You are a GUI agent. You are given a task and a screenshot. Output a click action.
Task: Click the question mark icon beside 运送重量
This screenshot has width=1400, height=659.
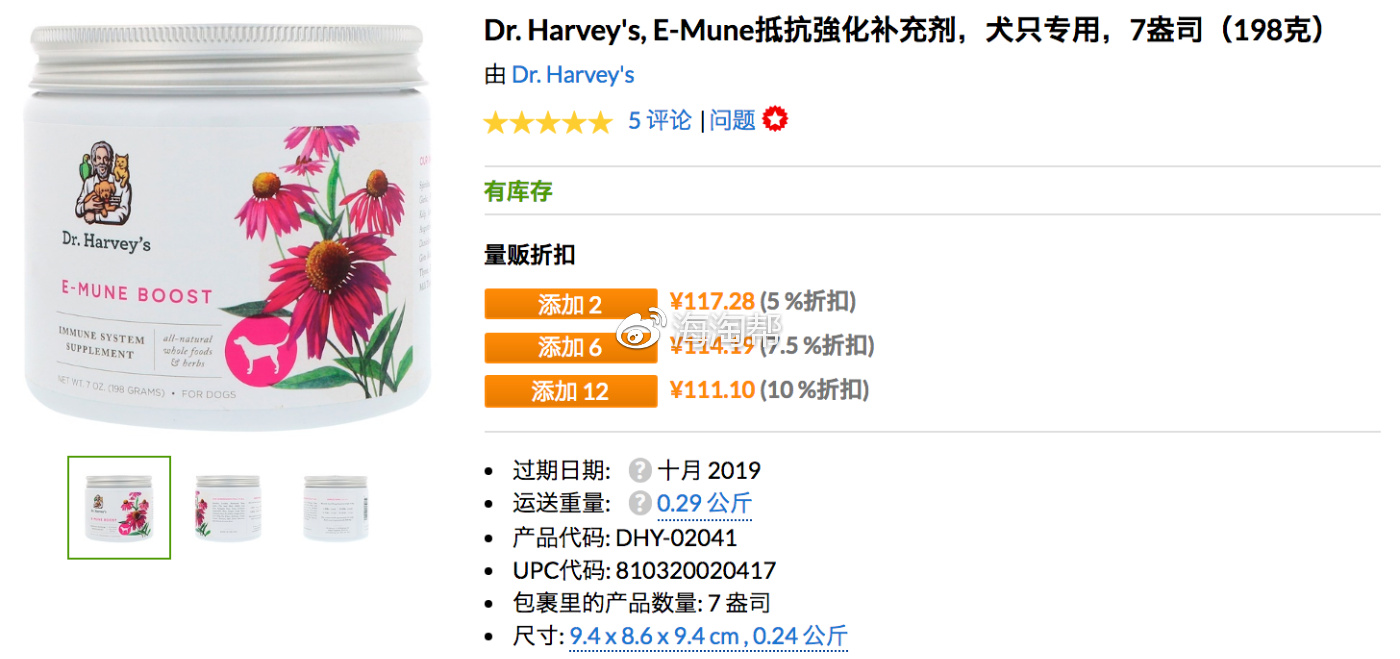640,503
